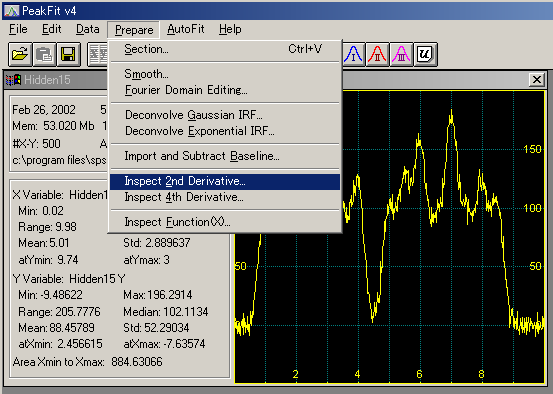The height and width of the screenshot is (394, 553).
Task: Click the Max: 196.2914 value
Action: pos(158,295)
